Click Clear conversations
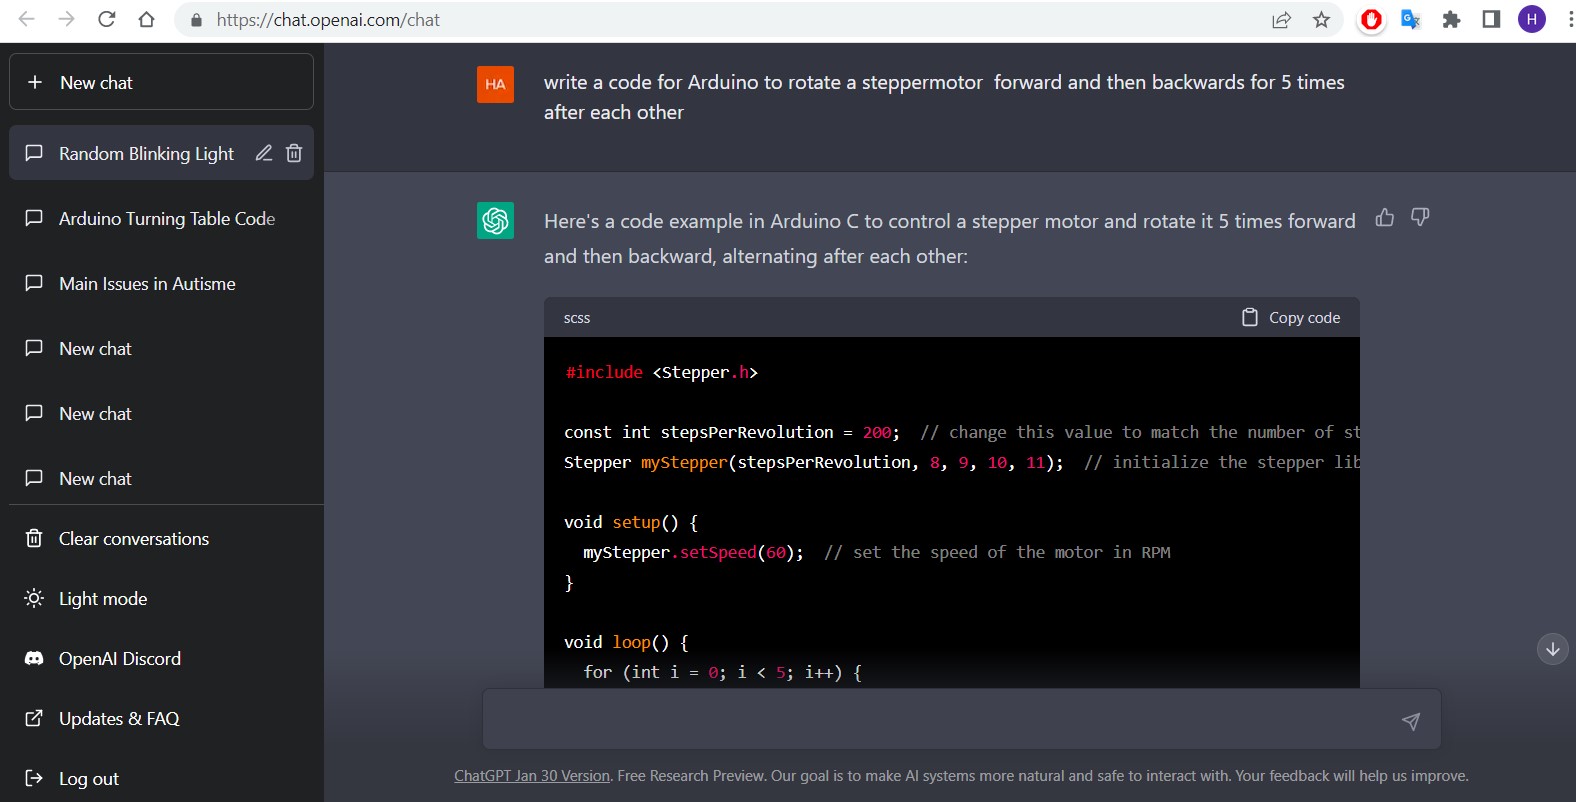 (161, 538)
